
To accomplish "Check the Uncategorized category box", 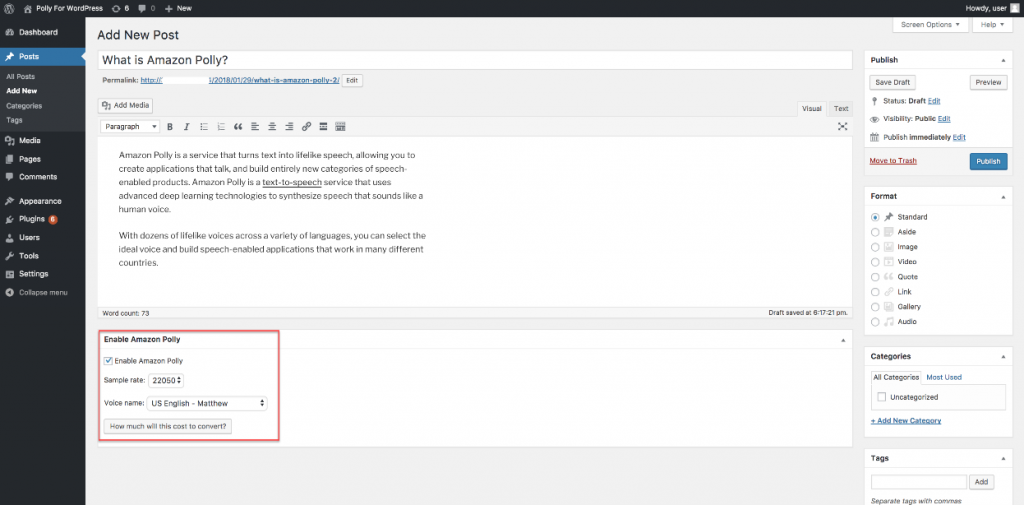I will (881, 397).
